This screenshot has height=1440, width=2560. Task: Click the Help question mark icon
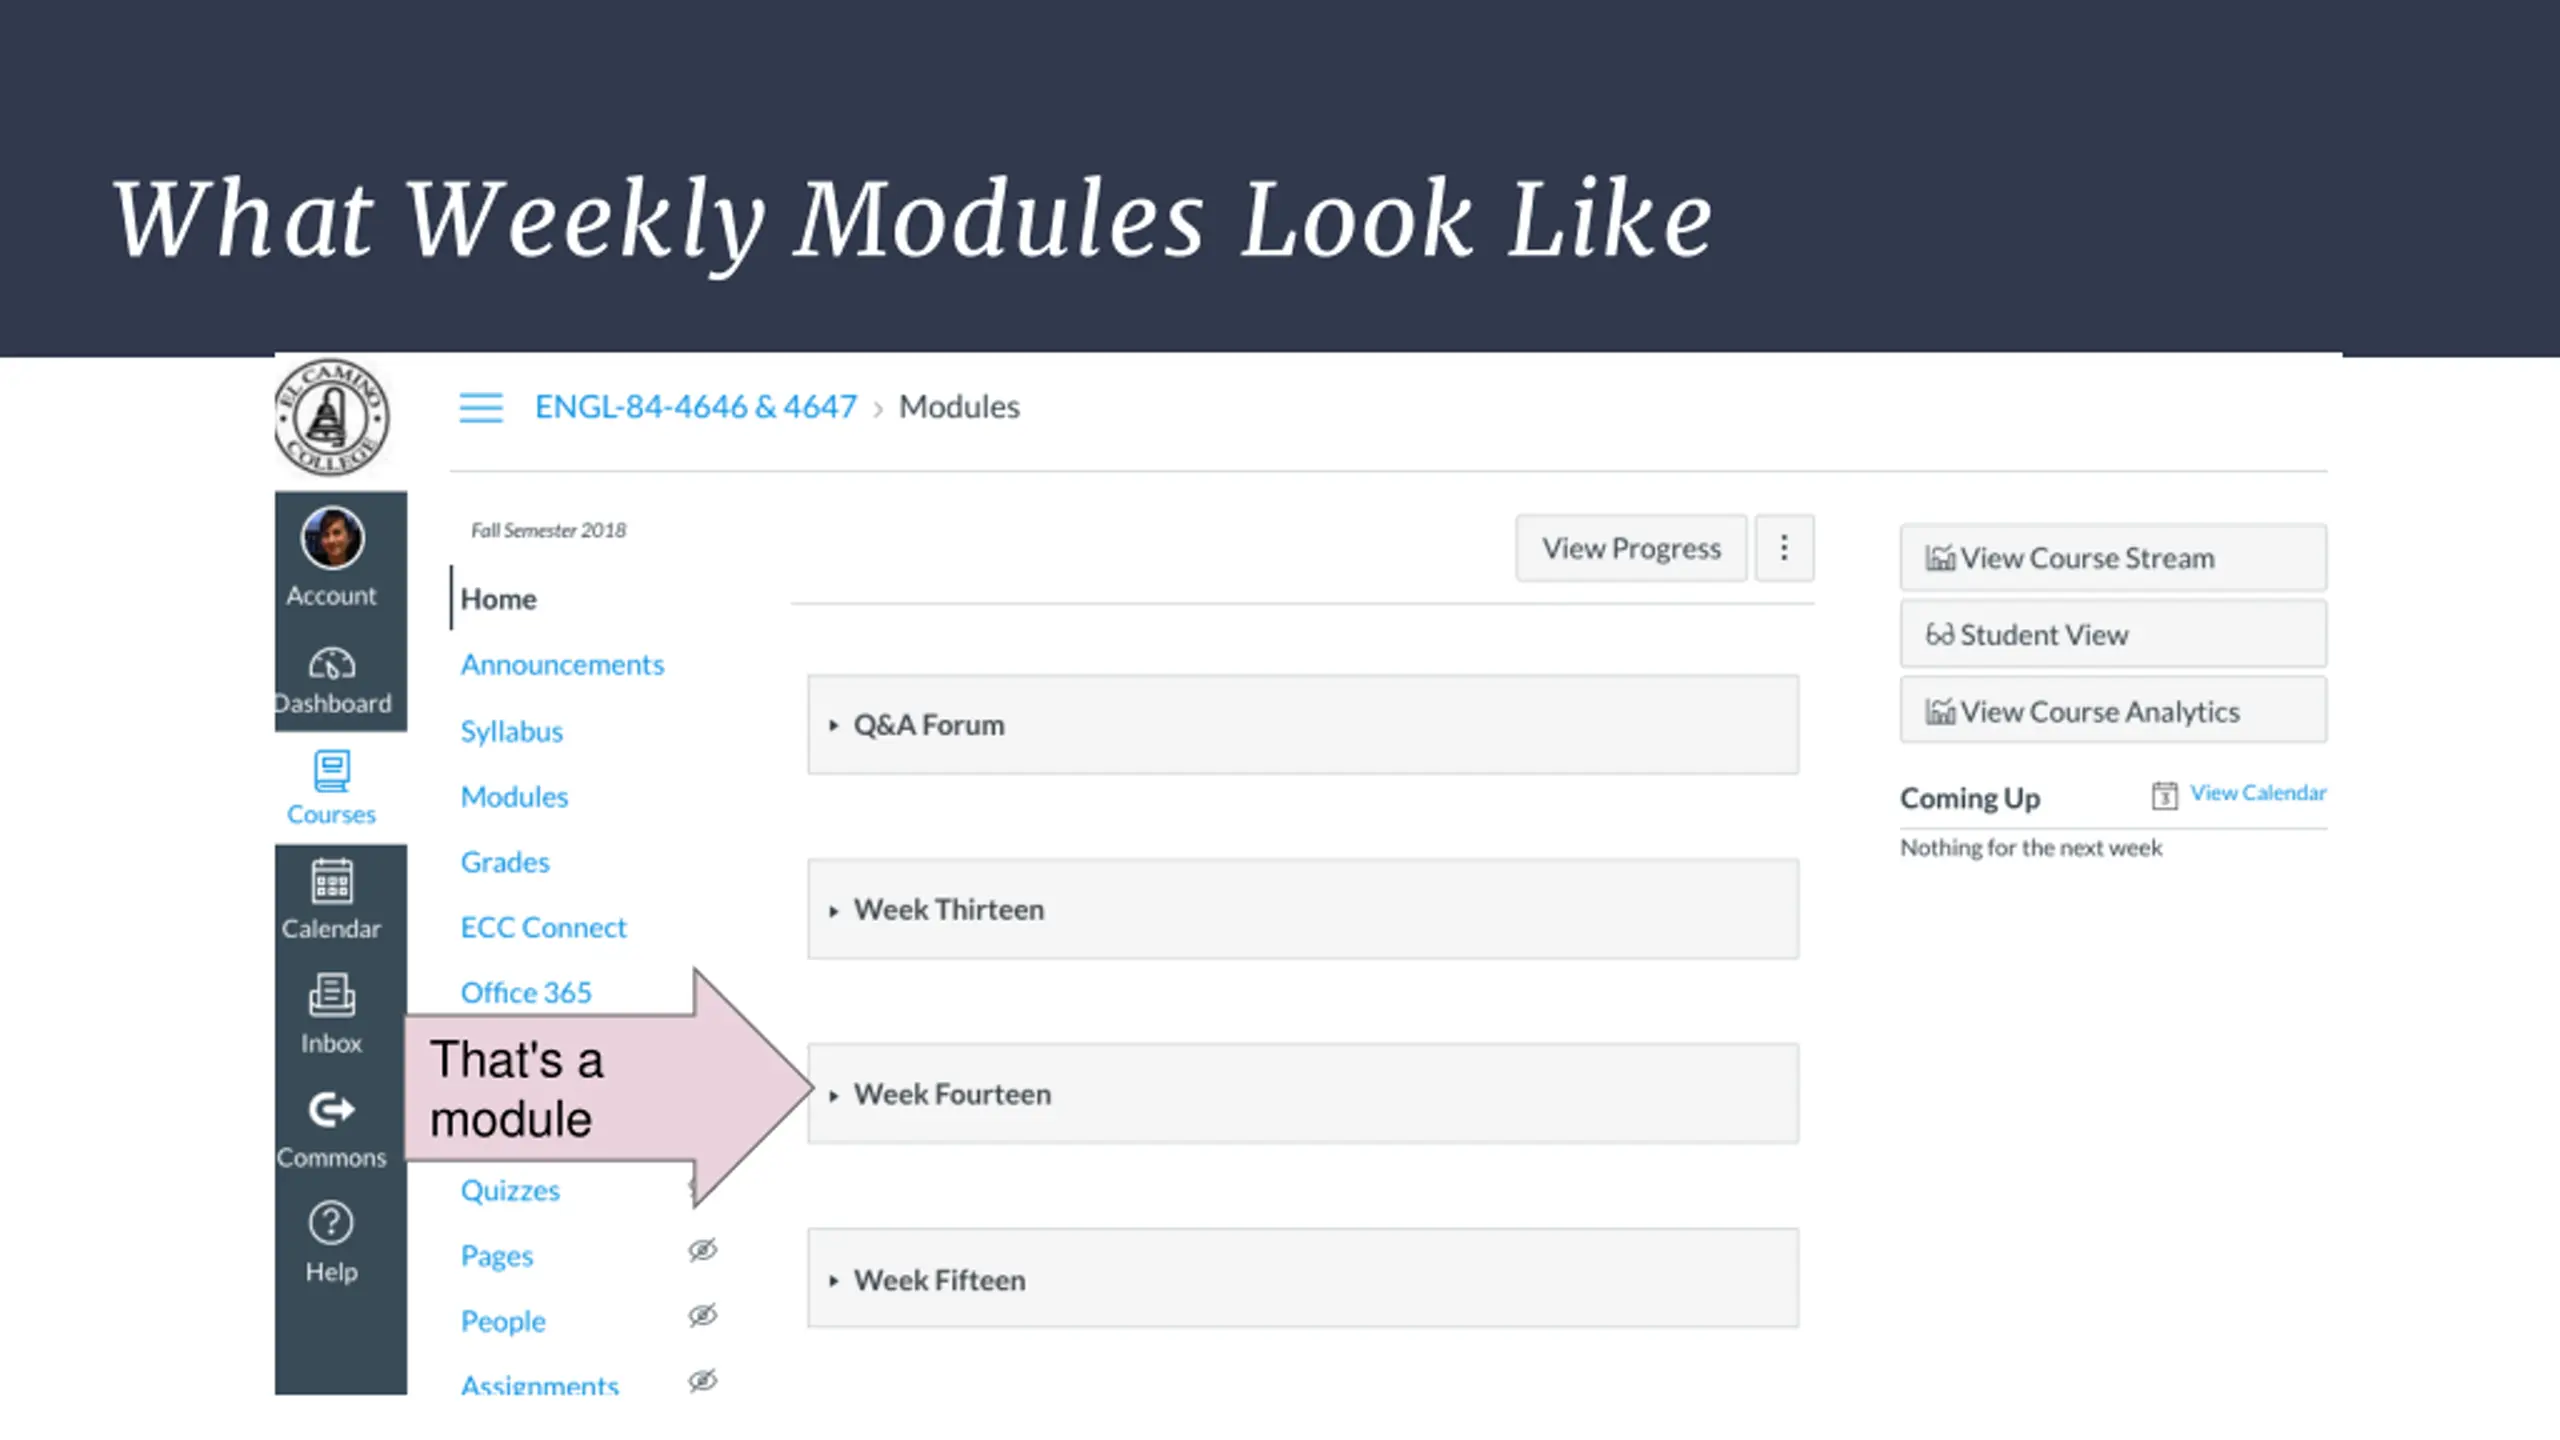332,1223
